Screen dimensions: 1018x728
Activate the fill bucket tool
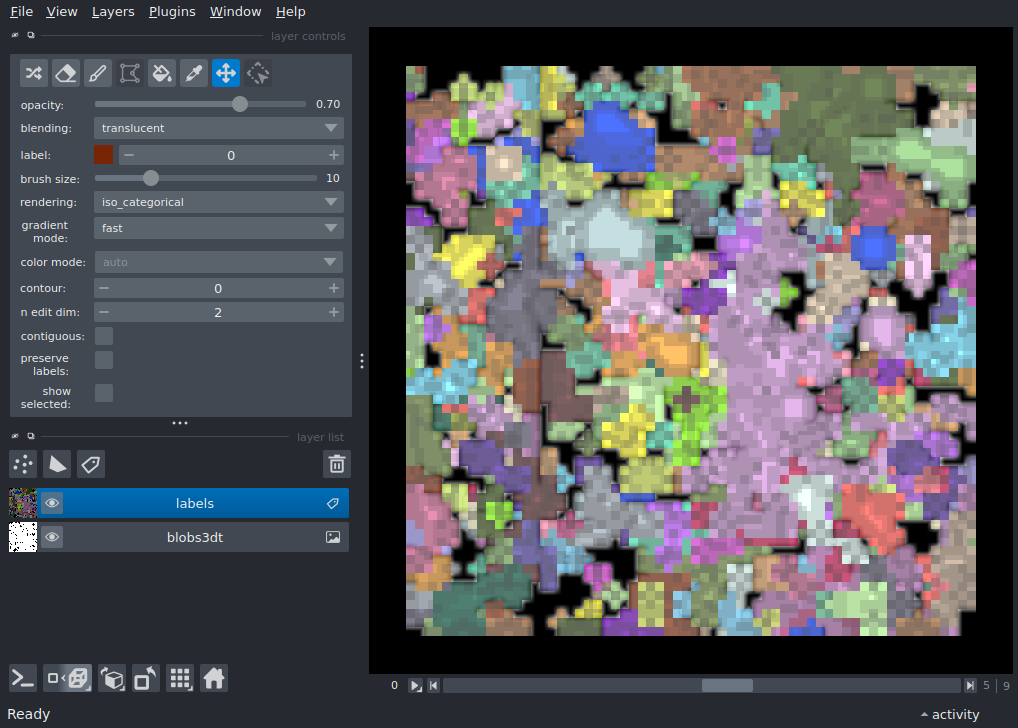pos(162,73)
